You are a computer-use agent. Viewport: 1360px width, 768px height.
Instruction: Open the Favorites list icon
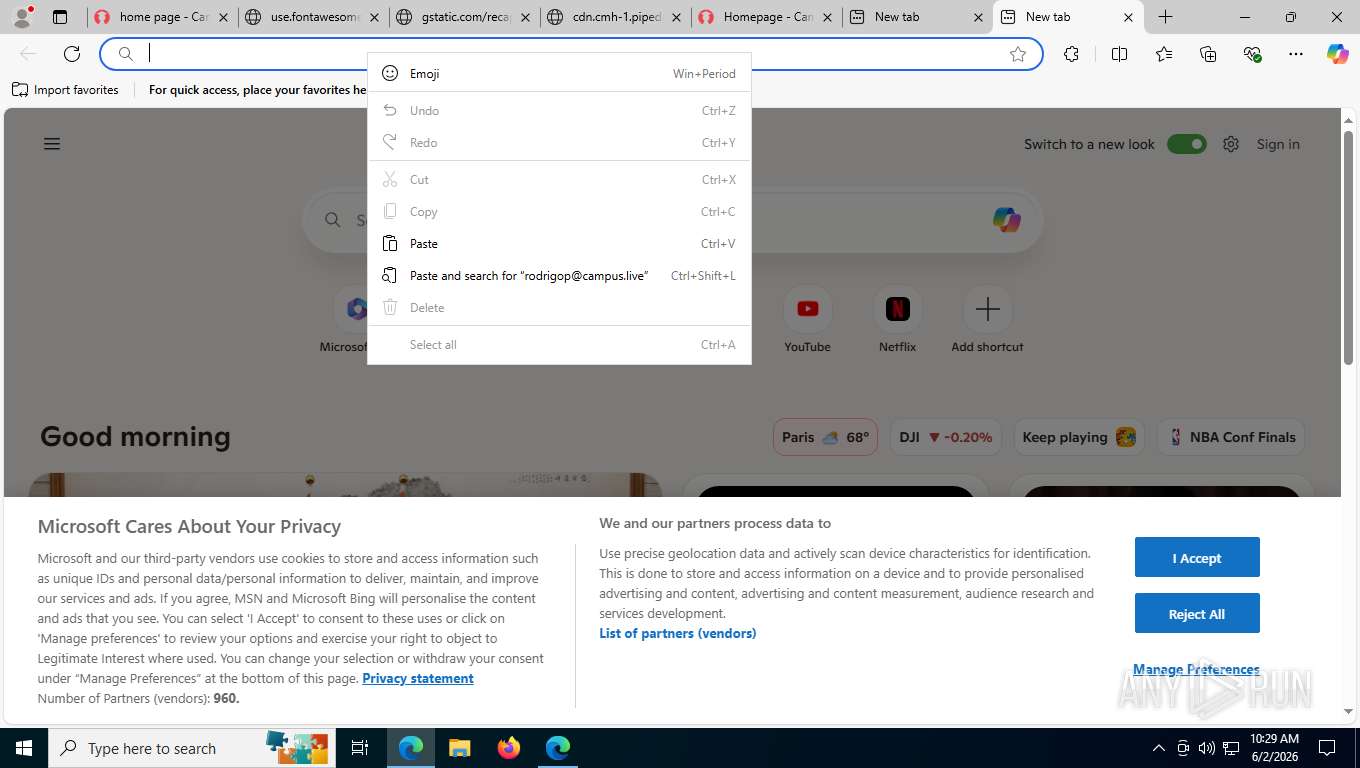(1164, 54)
